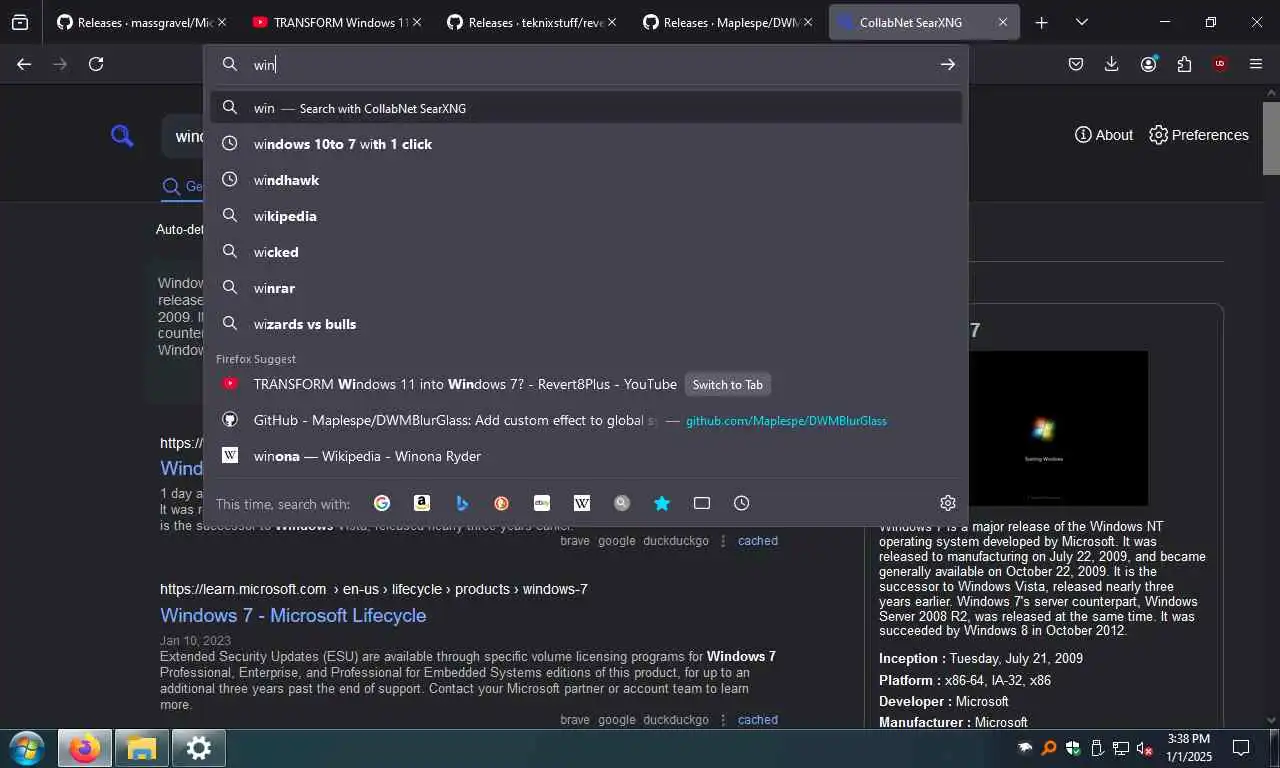Select 'win — Search with CollabNet SearXNG' suggestion
Screen dimensions: 1280x768
click(x=586, y=108)
